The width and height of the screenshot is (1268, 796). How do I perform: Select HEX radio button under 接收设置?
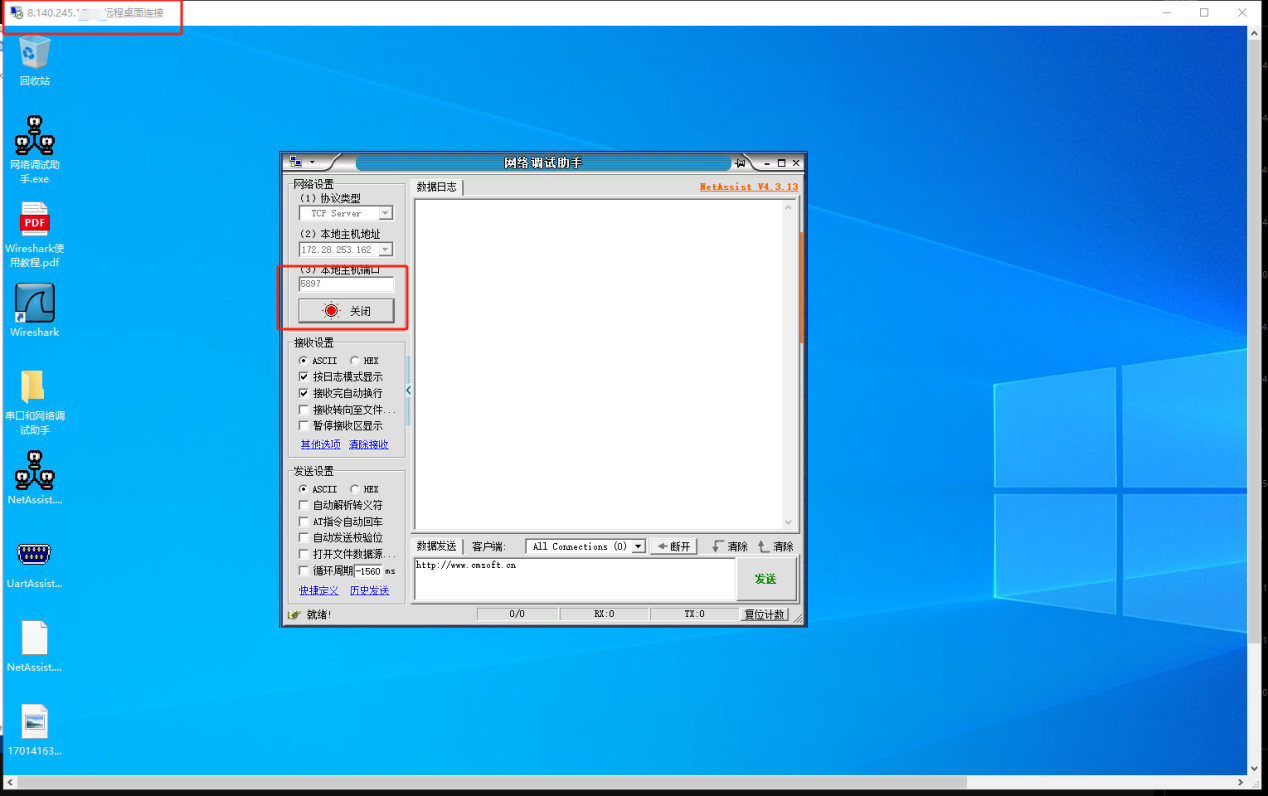pos(355,361)
